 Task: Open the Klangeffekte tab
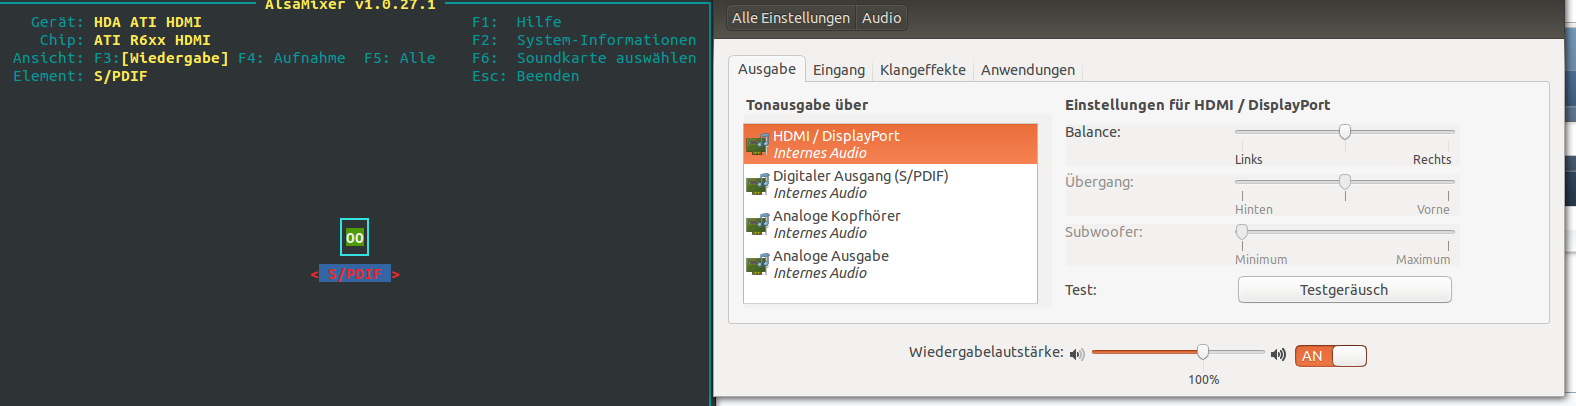pyautogui.click(x=922, y=70)
